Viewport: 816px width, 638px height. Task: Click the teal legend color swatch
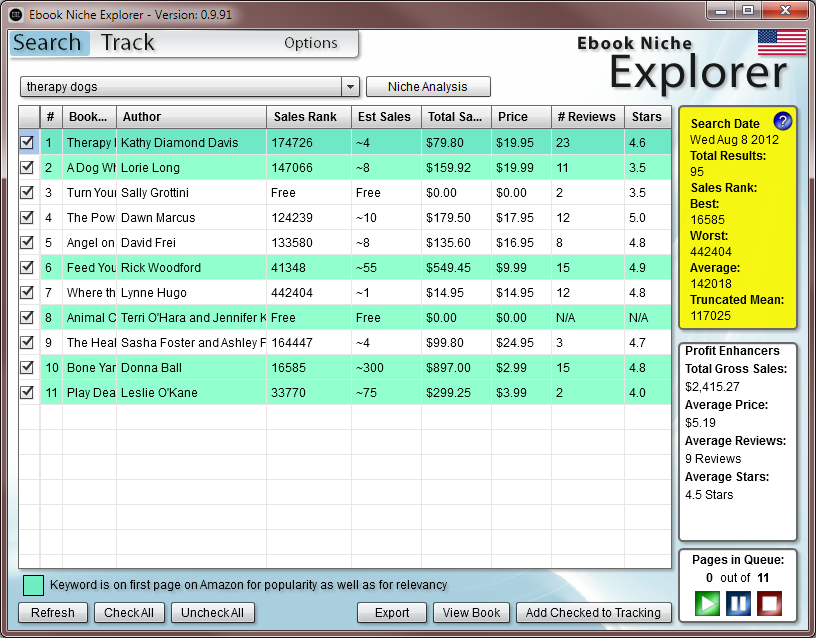[33, 585]
